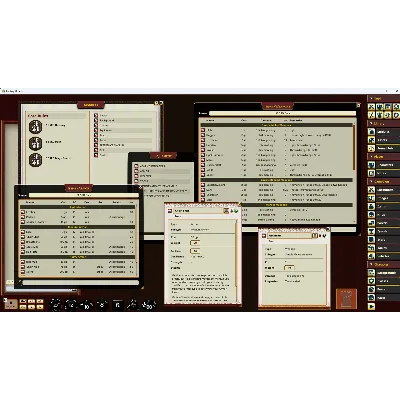Collapse the Campaign section header
The height and width of the screenshot is (400, 400).
tap(383, 181)
